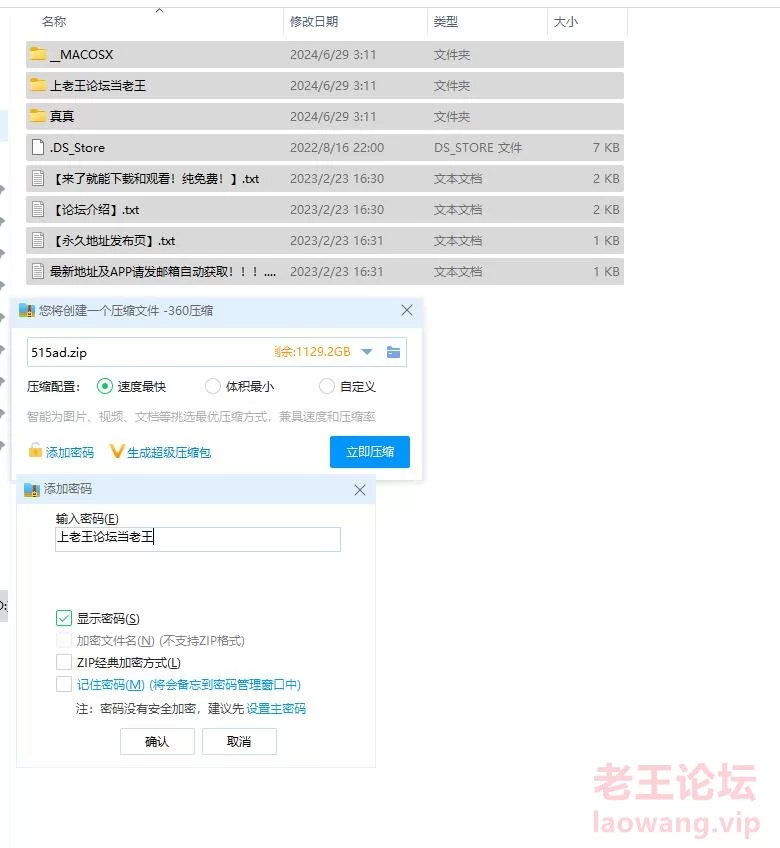Select the 上老王论坛当老王 folder name

(x=98, y=85)
